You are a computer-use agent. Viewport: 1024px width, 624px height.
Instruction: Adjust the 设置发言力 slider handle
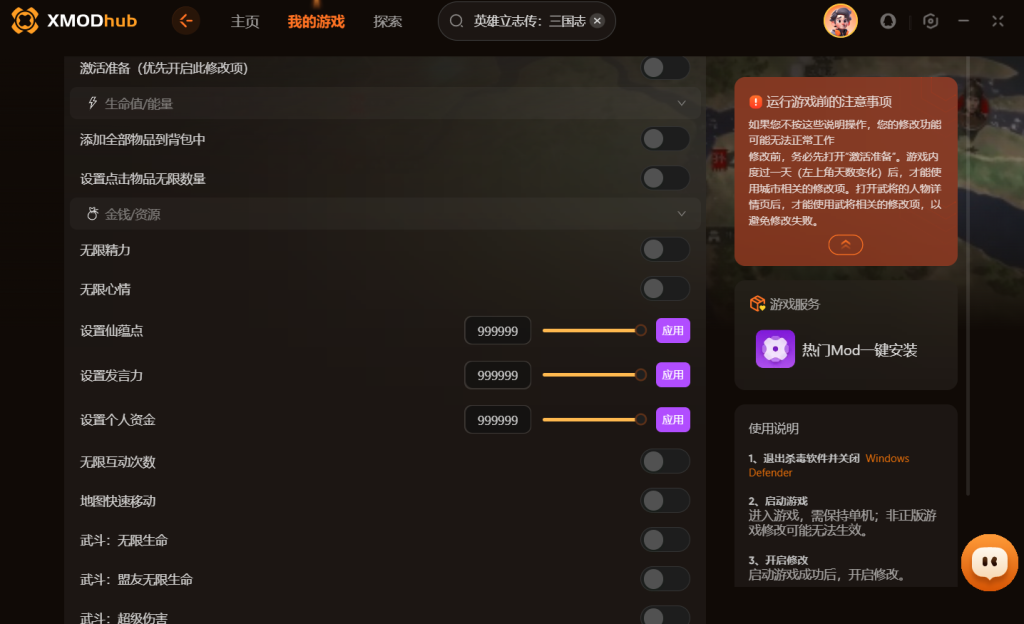641,375
